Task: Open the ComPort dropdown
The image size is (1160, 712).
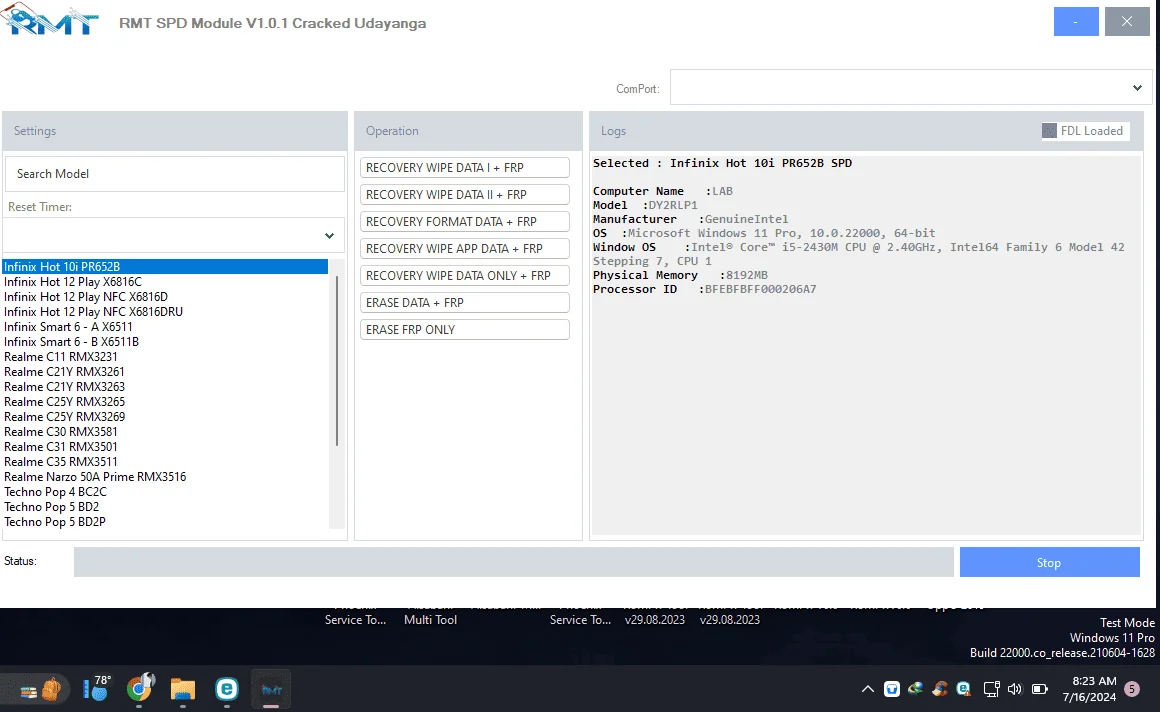Action: [911, 87]
